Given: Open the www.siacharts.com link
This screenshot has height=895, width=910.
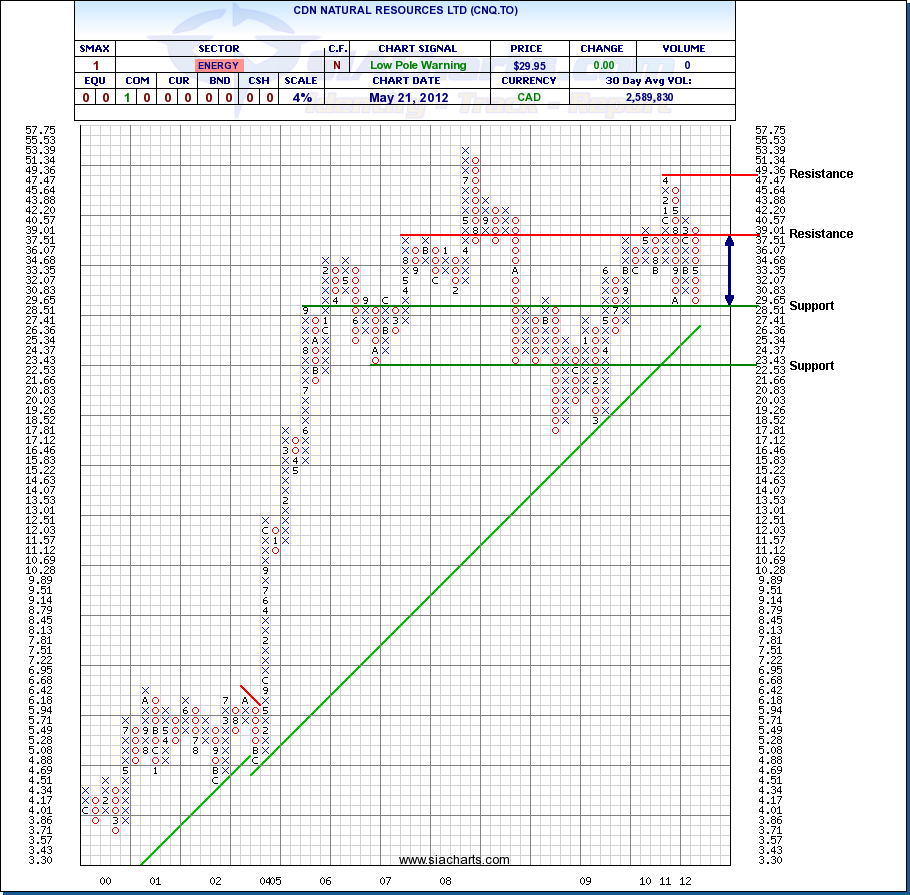Looking at the screenshot, I should (x=454, y=860).
